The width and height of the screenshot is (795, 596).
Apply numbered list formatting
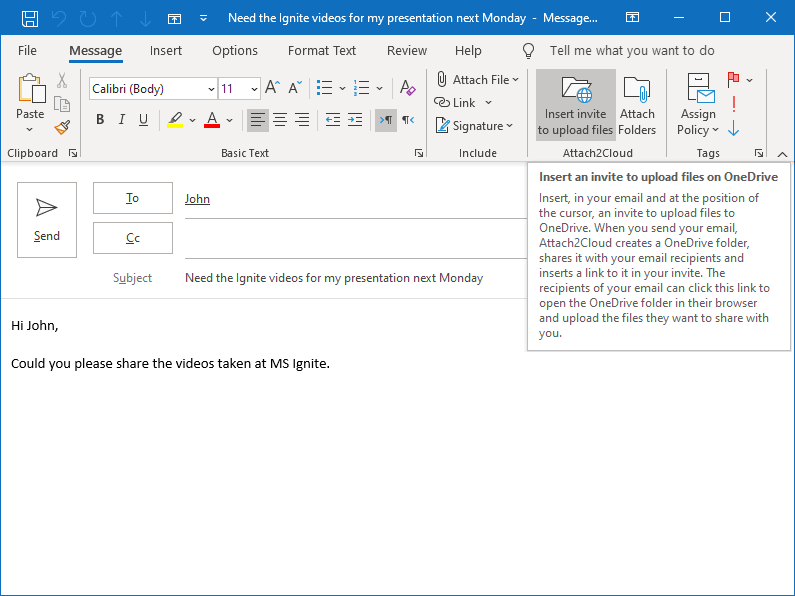coord(362,88)
